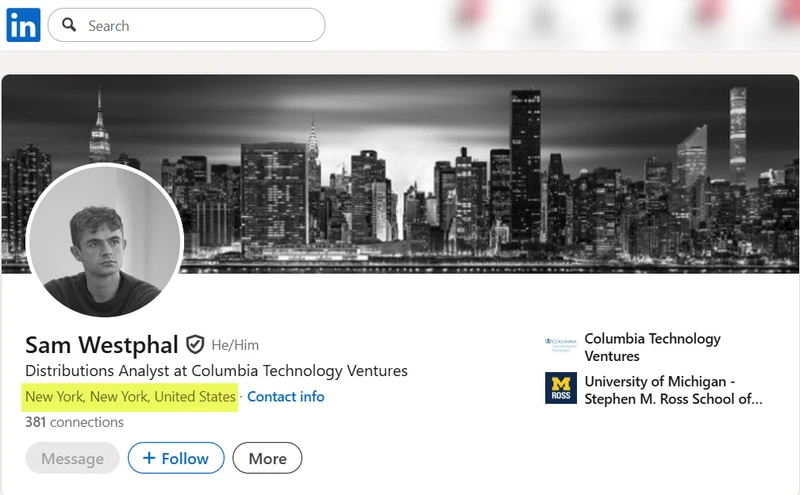Focus the Search input field
800x495 pixels.
[200, 25]
